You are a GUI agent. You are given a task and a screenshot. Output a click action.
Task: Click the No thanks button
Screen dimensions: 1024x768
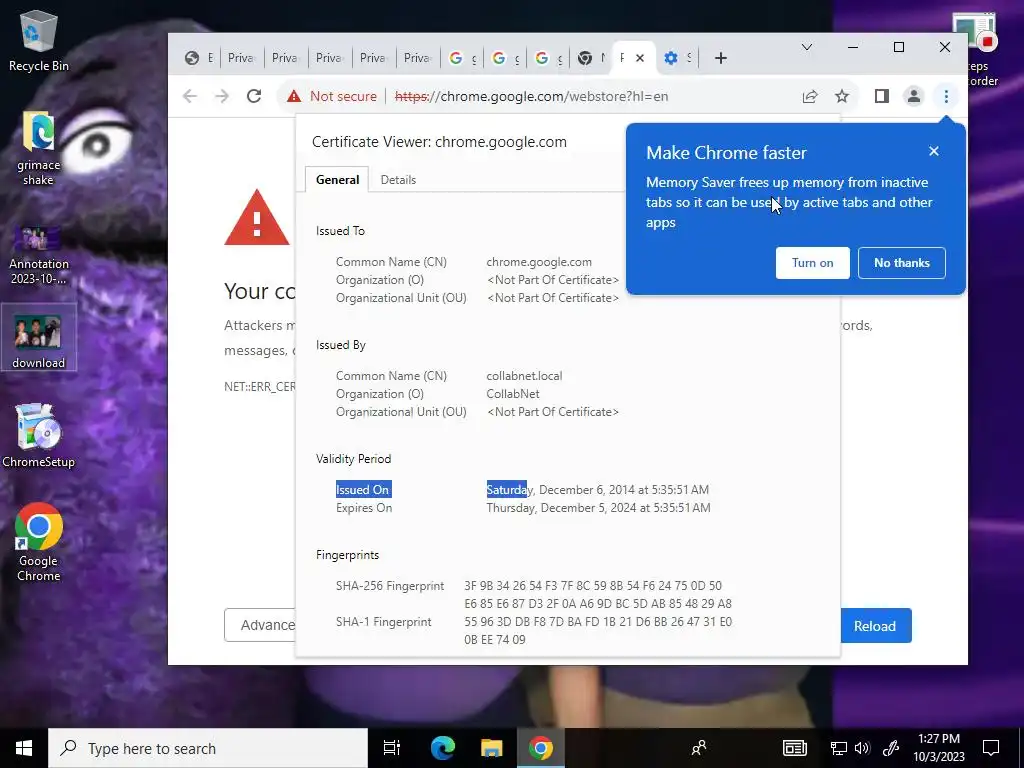coord(902,263)
